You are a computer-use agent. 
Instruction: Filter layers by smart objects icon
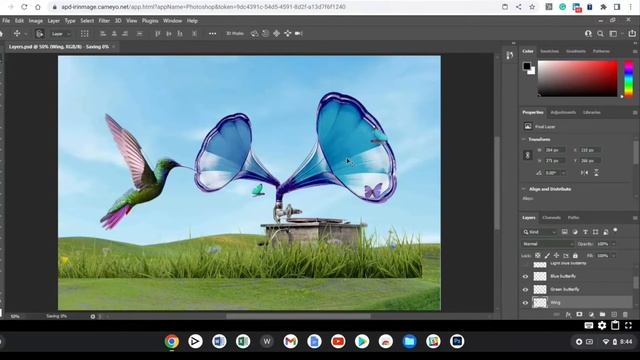pos(606,232)
